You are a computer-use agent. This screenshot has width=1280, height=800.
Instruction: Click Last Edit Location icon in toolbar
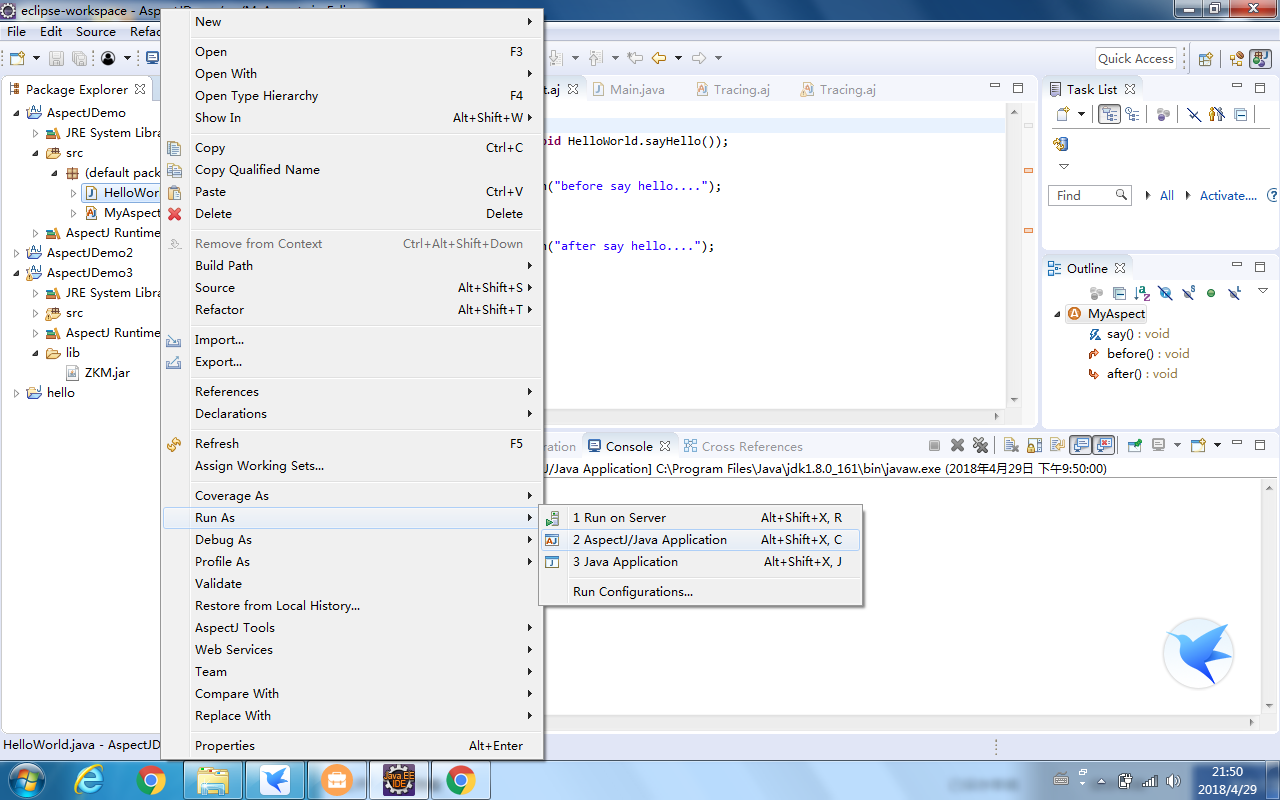point(634,58)
